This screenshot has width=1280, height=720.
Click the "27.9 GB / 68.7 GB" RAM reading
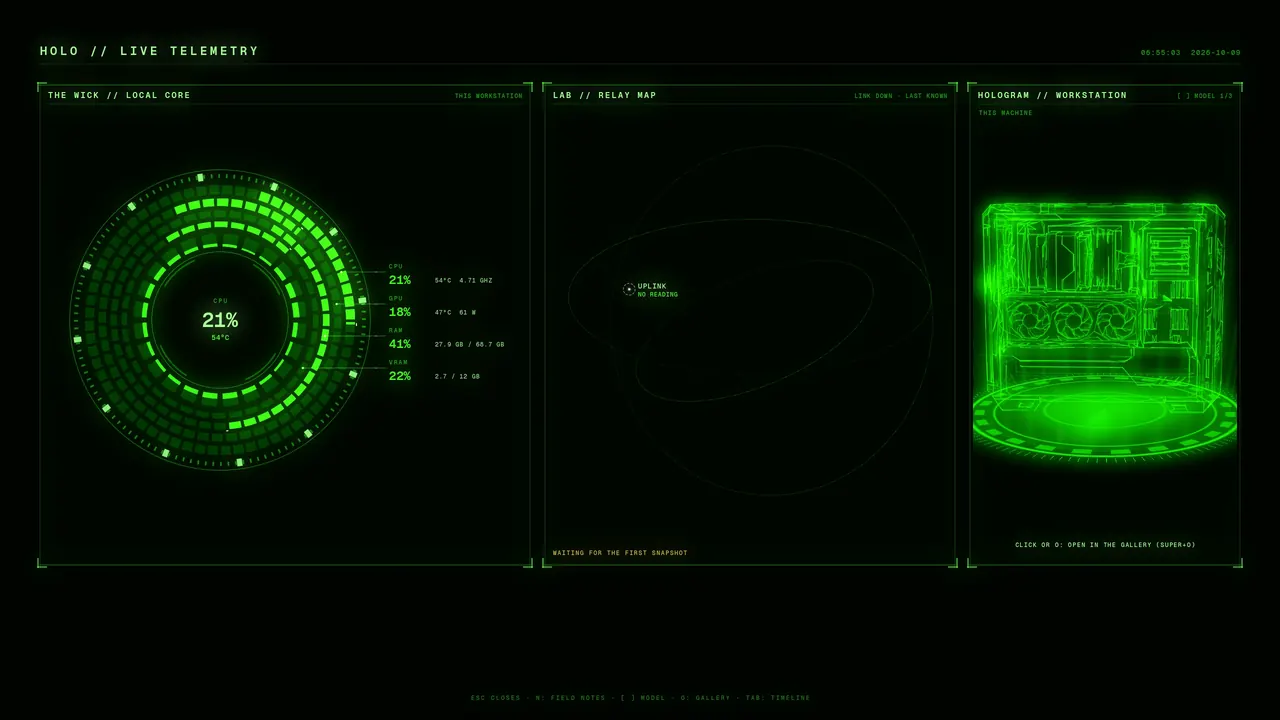(x=469, y=345)
